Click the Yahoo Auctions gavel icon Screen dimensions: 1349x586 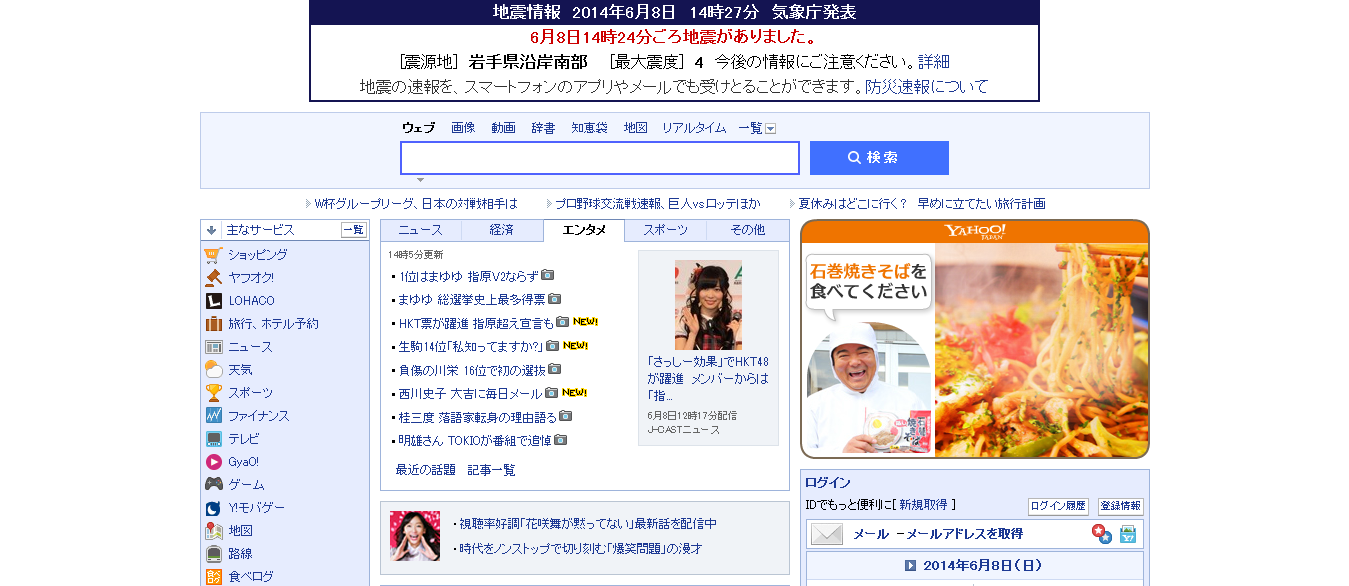pyautogui.click(x=213, y=278)
